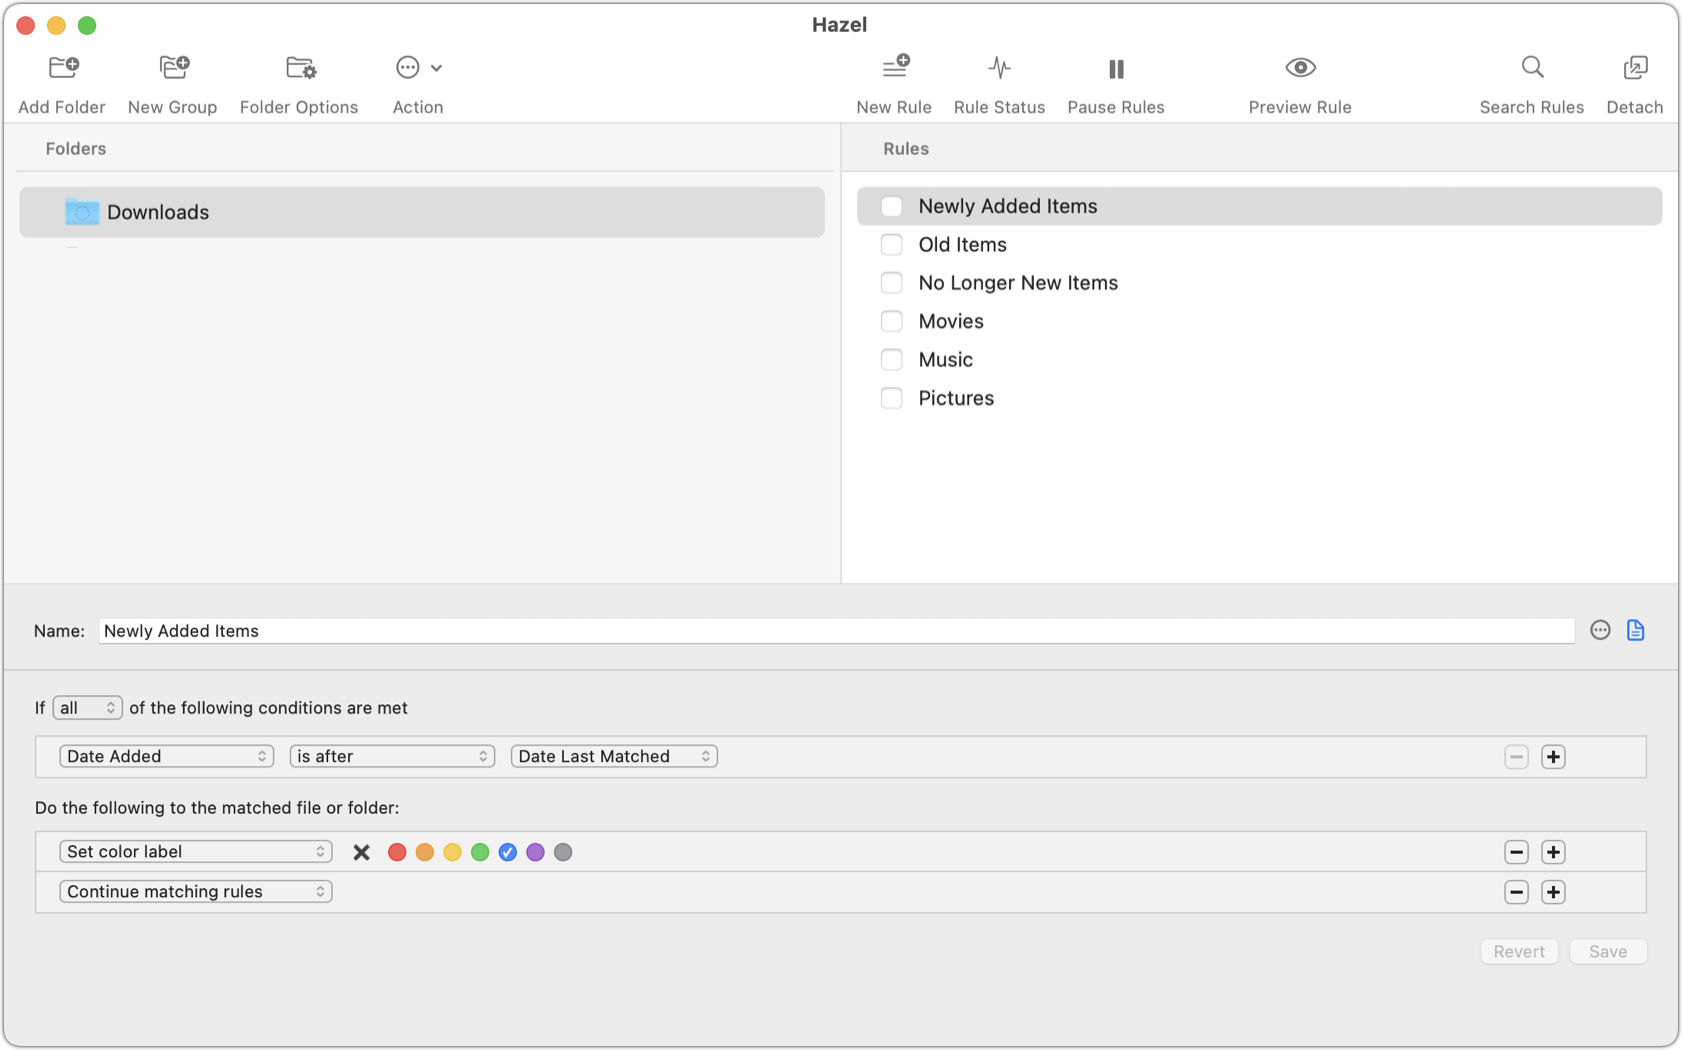Image resolution: width=1682 pixels, height=1050 pixels.
Task: Pick the orange color label
Action: [425, 852]
